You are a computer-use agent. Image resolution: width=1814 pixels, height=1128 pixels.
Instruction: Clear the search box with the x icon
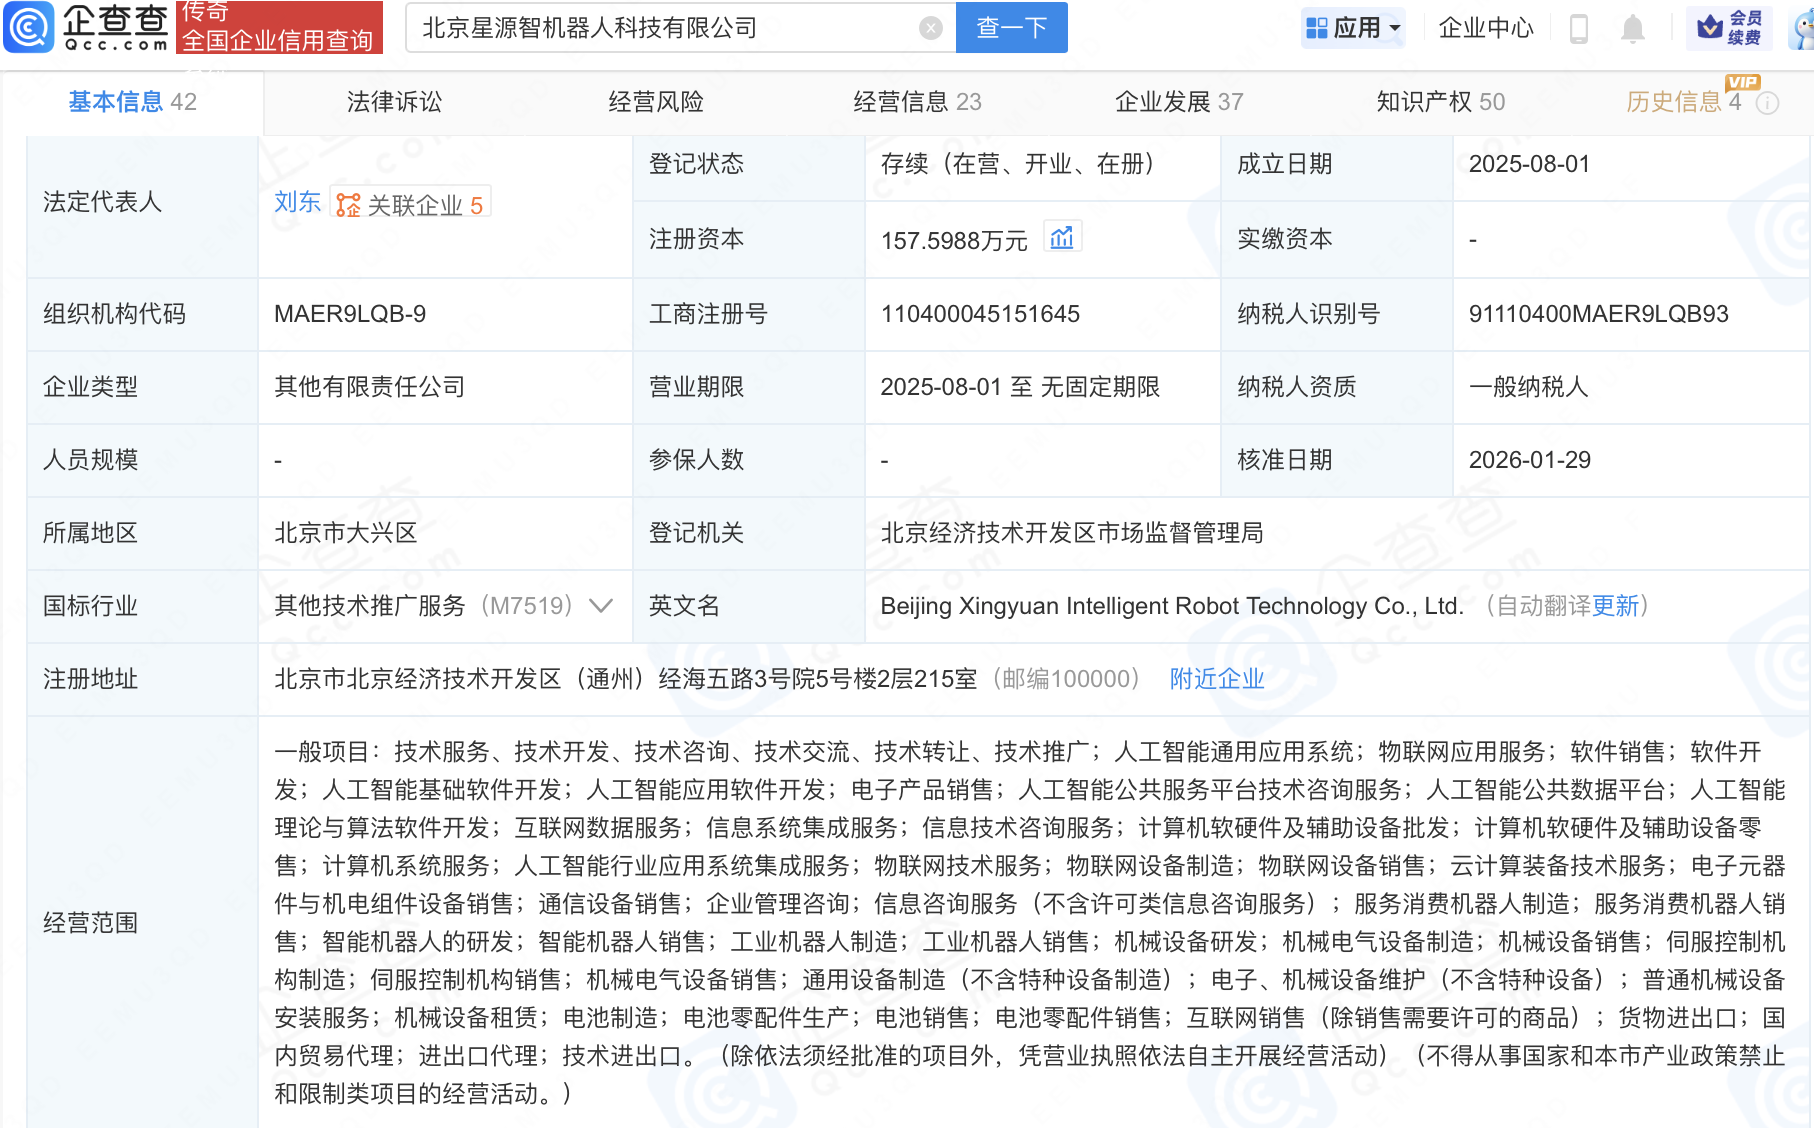(x=932, y=28)
